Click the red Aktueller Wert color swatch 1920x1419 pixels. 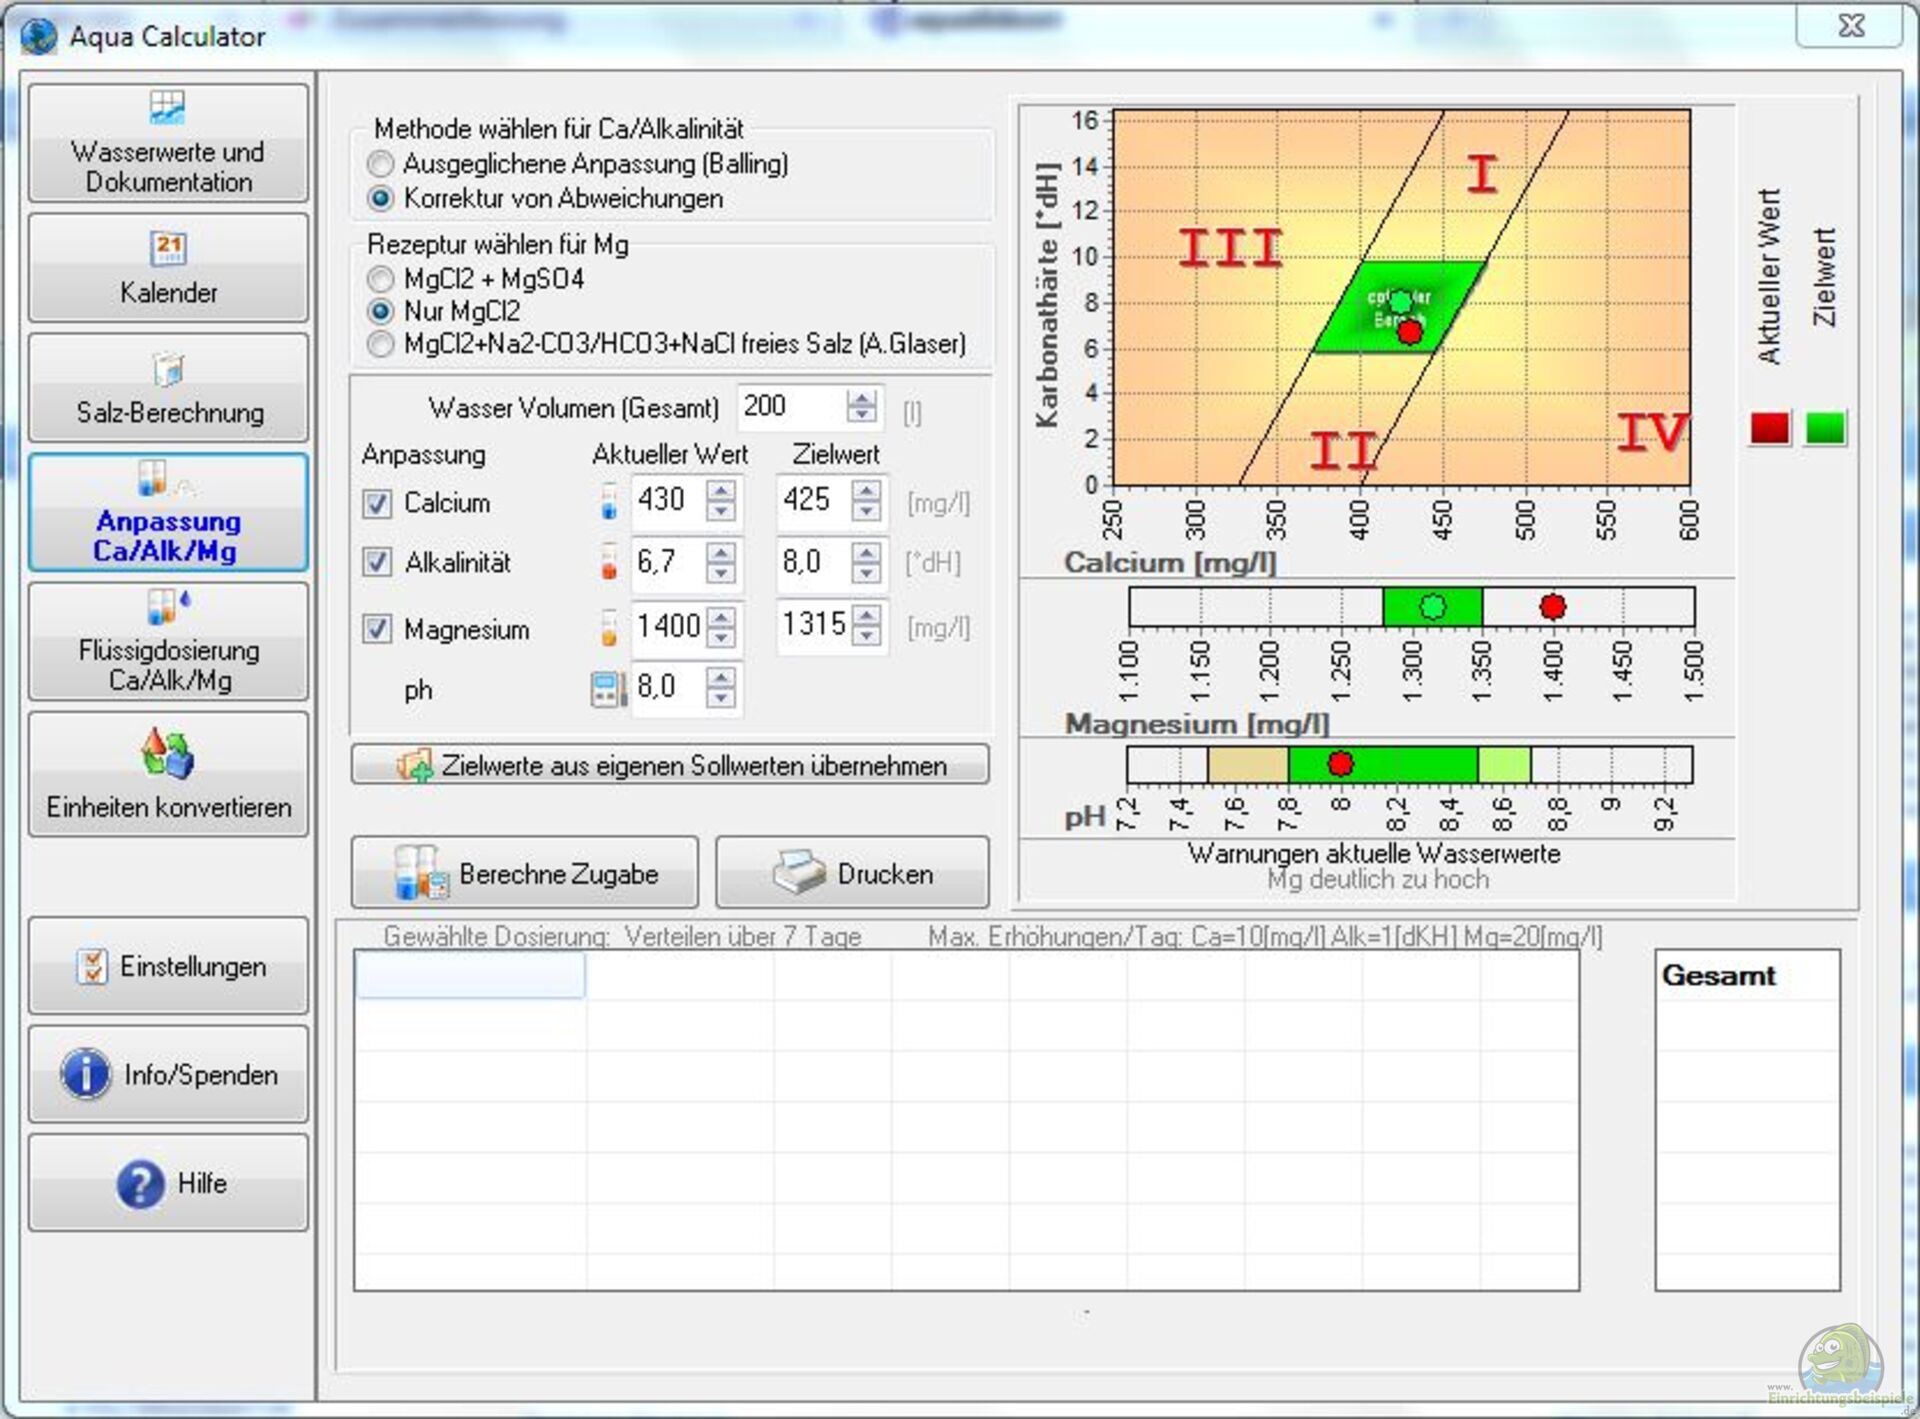pyautogui.click(x=1769, y=428)
